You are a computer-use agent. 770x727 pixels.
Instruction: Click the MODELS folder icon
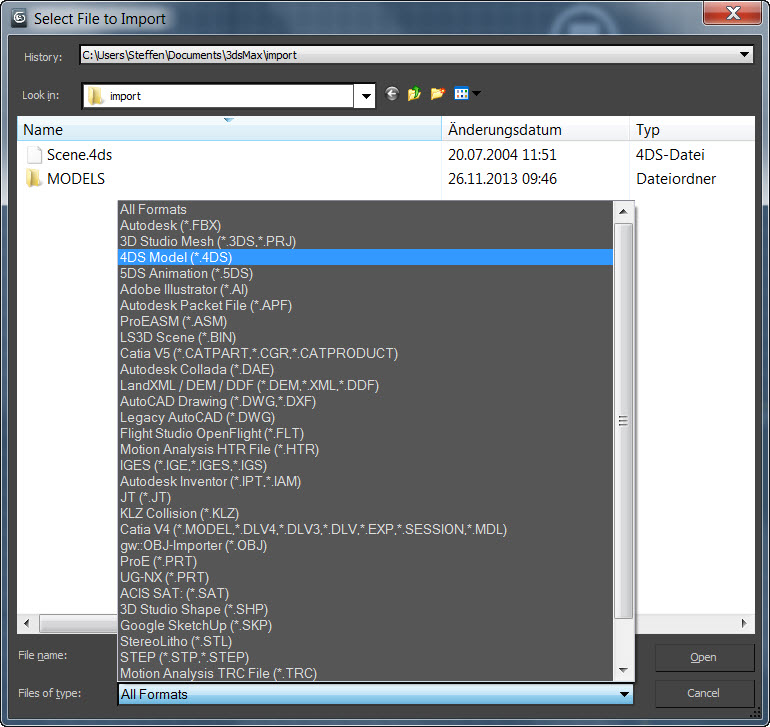[x=35, y=179]
